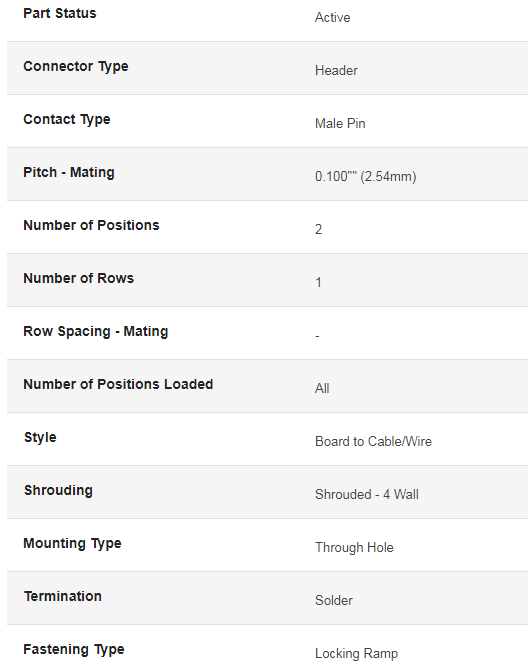Click the Number of Positions Loaded label

[118, 384]
